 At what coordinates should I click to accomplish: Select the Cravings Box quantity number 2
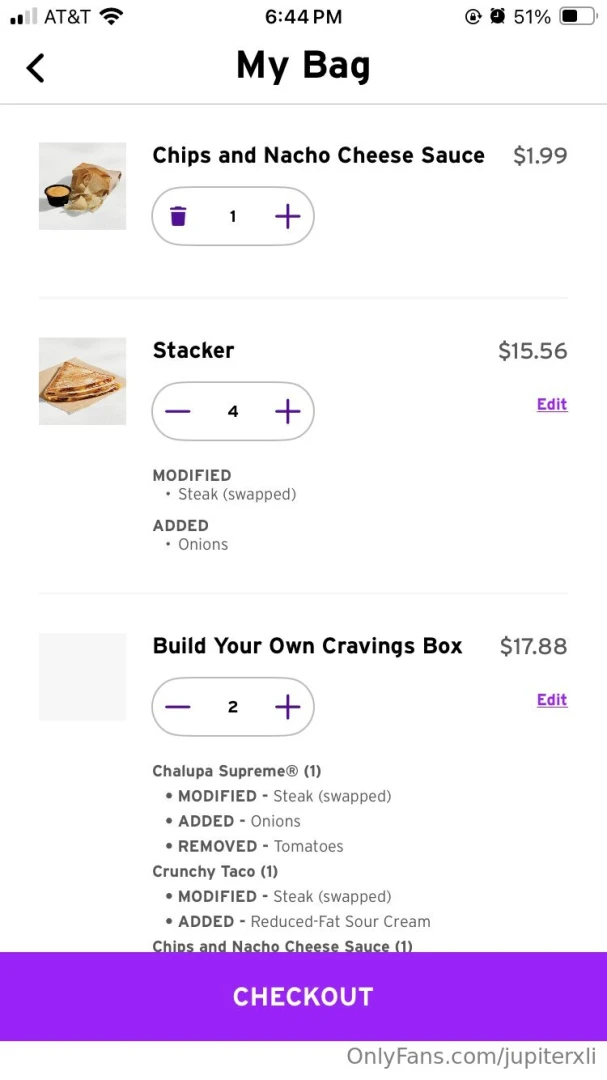(x=232, y=706)
